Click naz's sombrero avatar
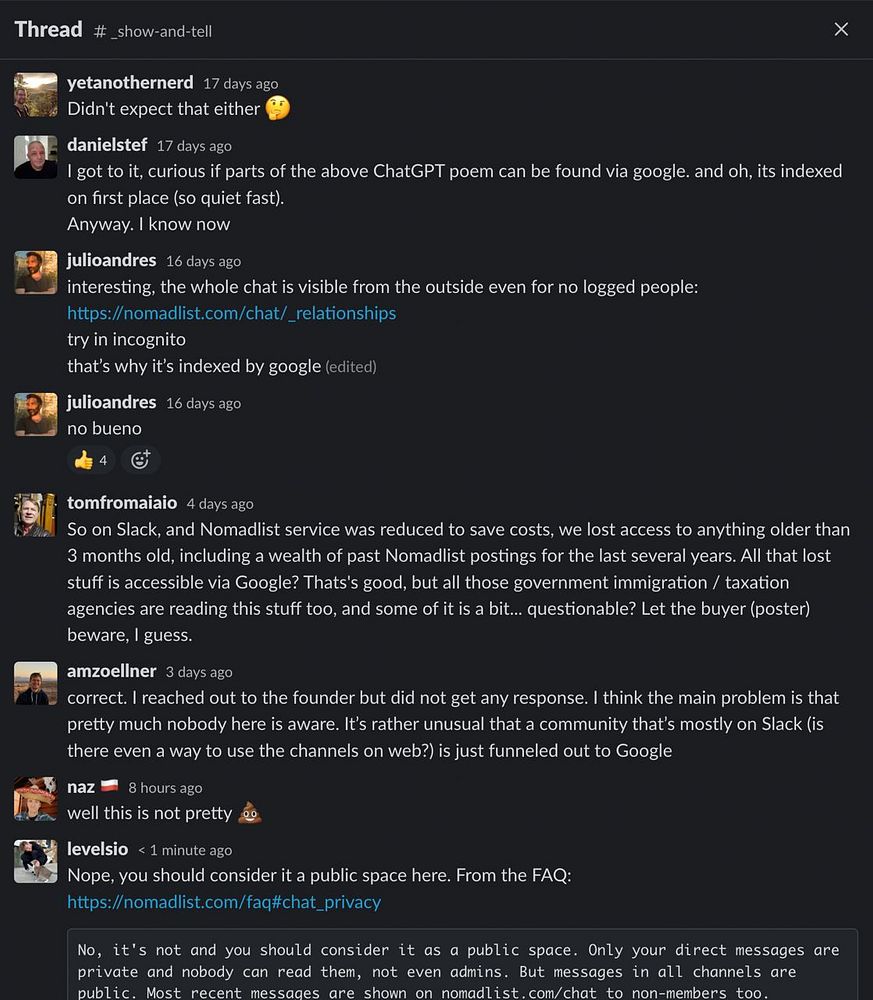 [x=36, y=798]
